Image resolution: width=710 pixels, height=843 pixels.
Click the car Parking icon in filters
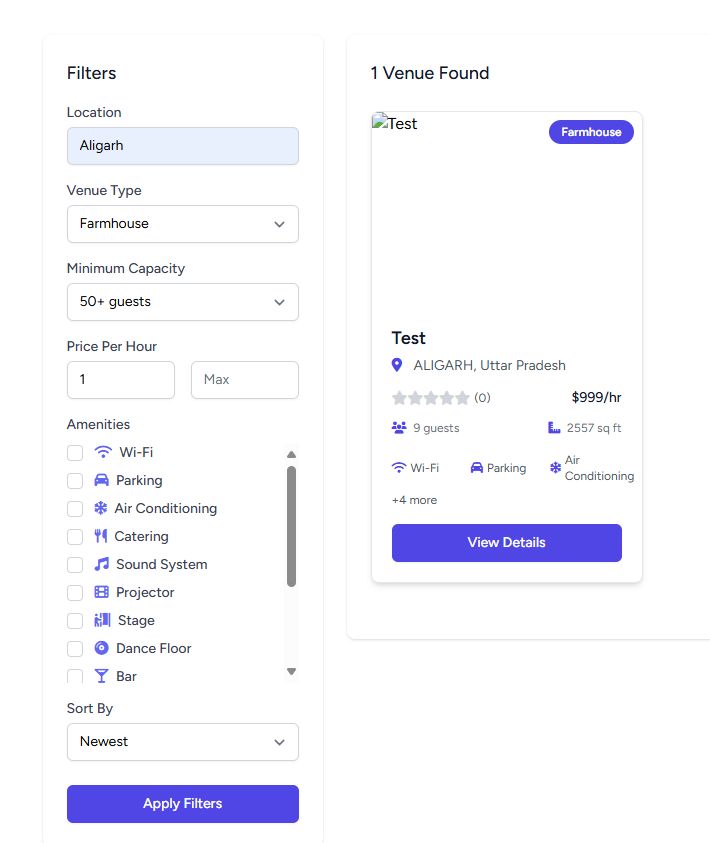point(101,480)
